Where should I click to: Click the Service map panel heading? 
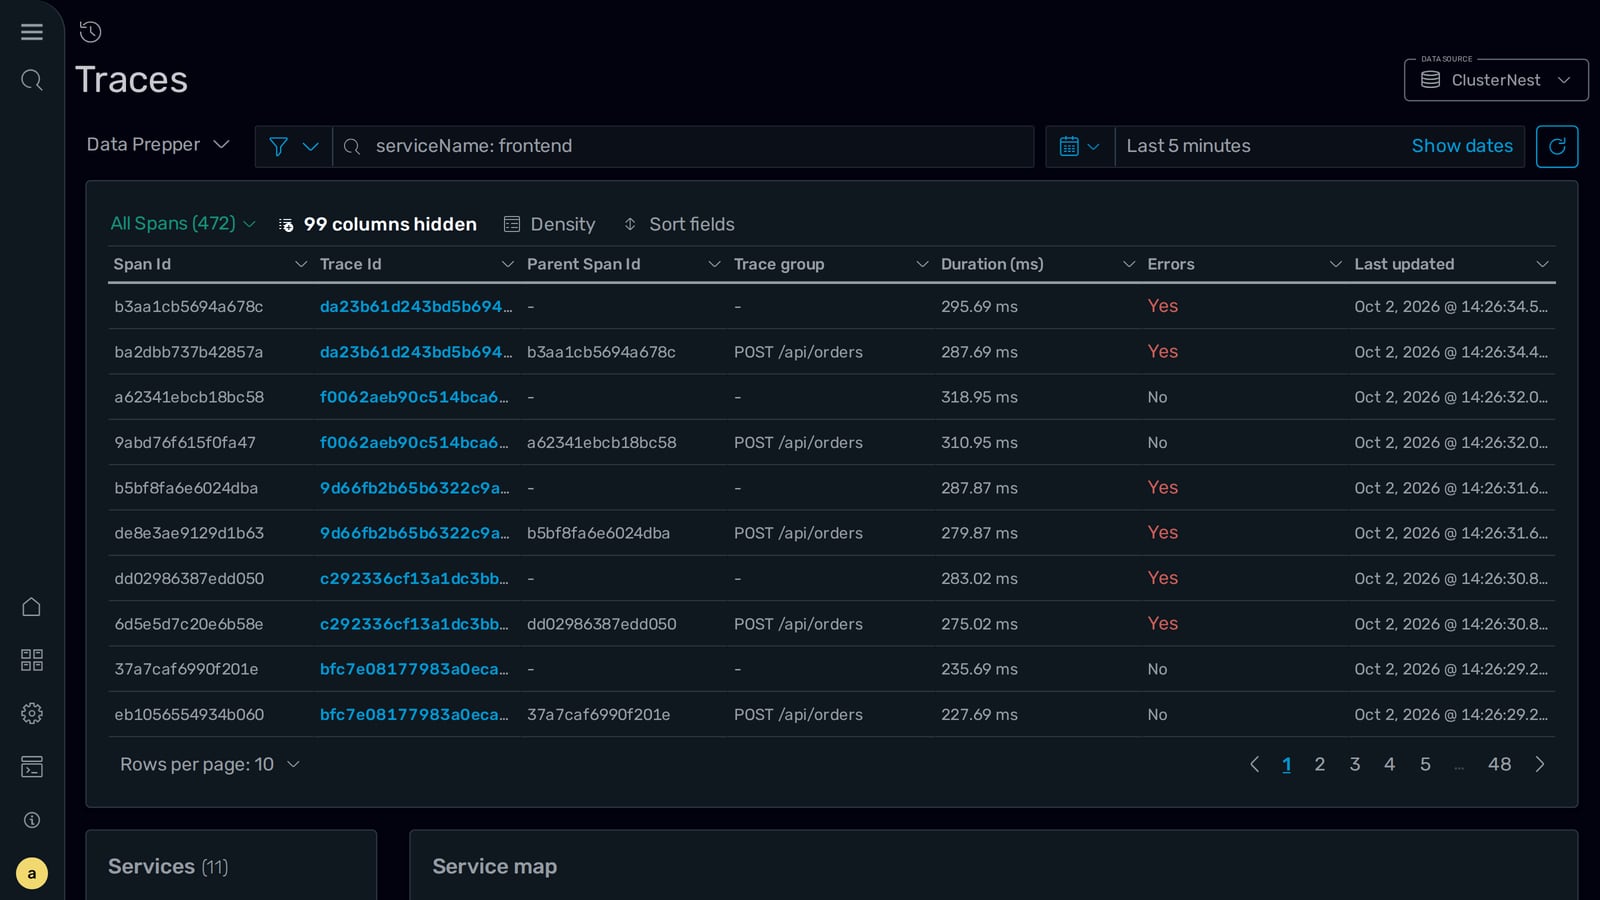pyautogui.click(x=495, y=866)
